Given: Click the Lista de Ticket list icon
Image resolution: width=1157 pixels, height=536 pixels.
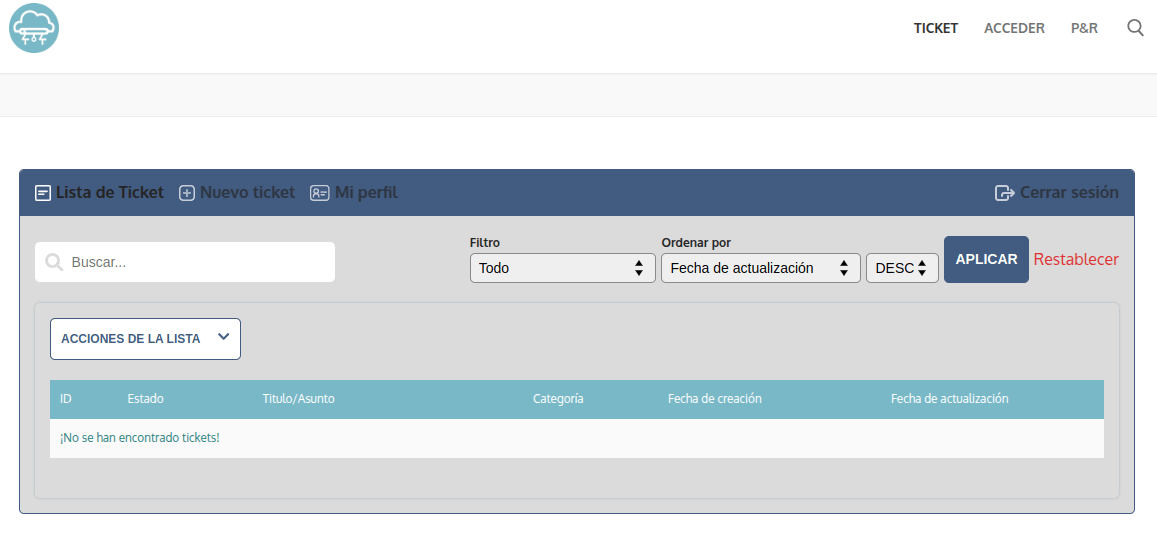Looking at the screenshot, I should (x=43, y=193).
